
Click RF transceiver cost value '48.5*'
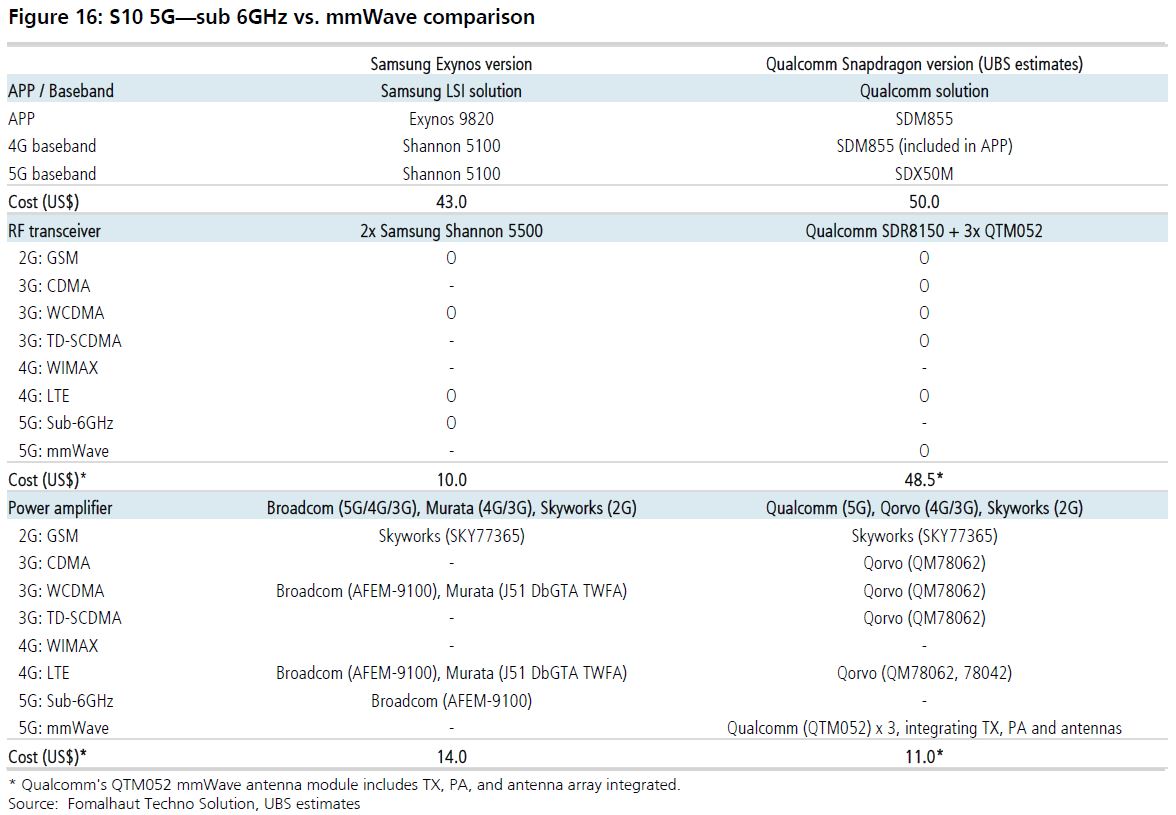coord(924,479)
